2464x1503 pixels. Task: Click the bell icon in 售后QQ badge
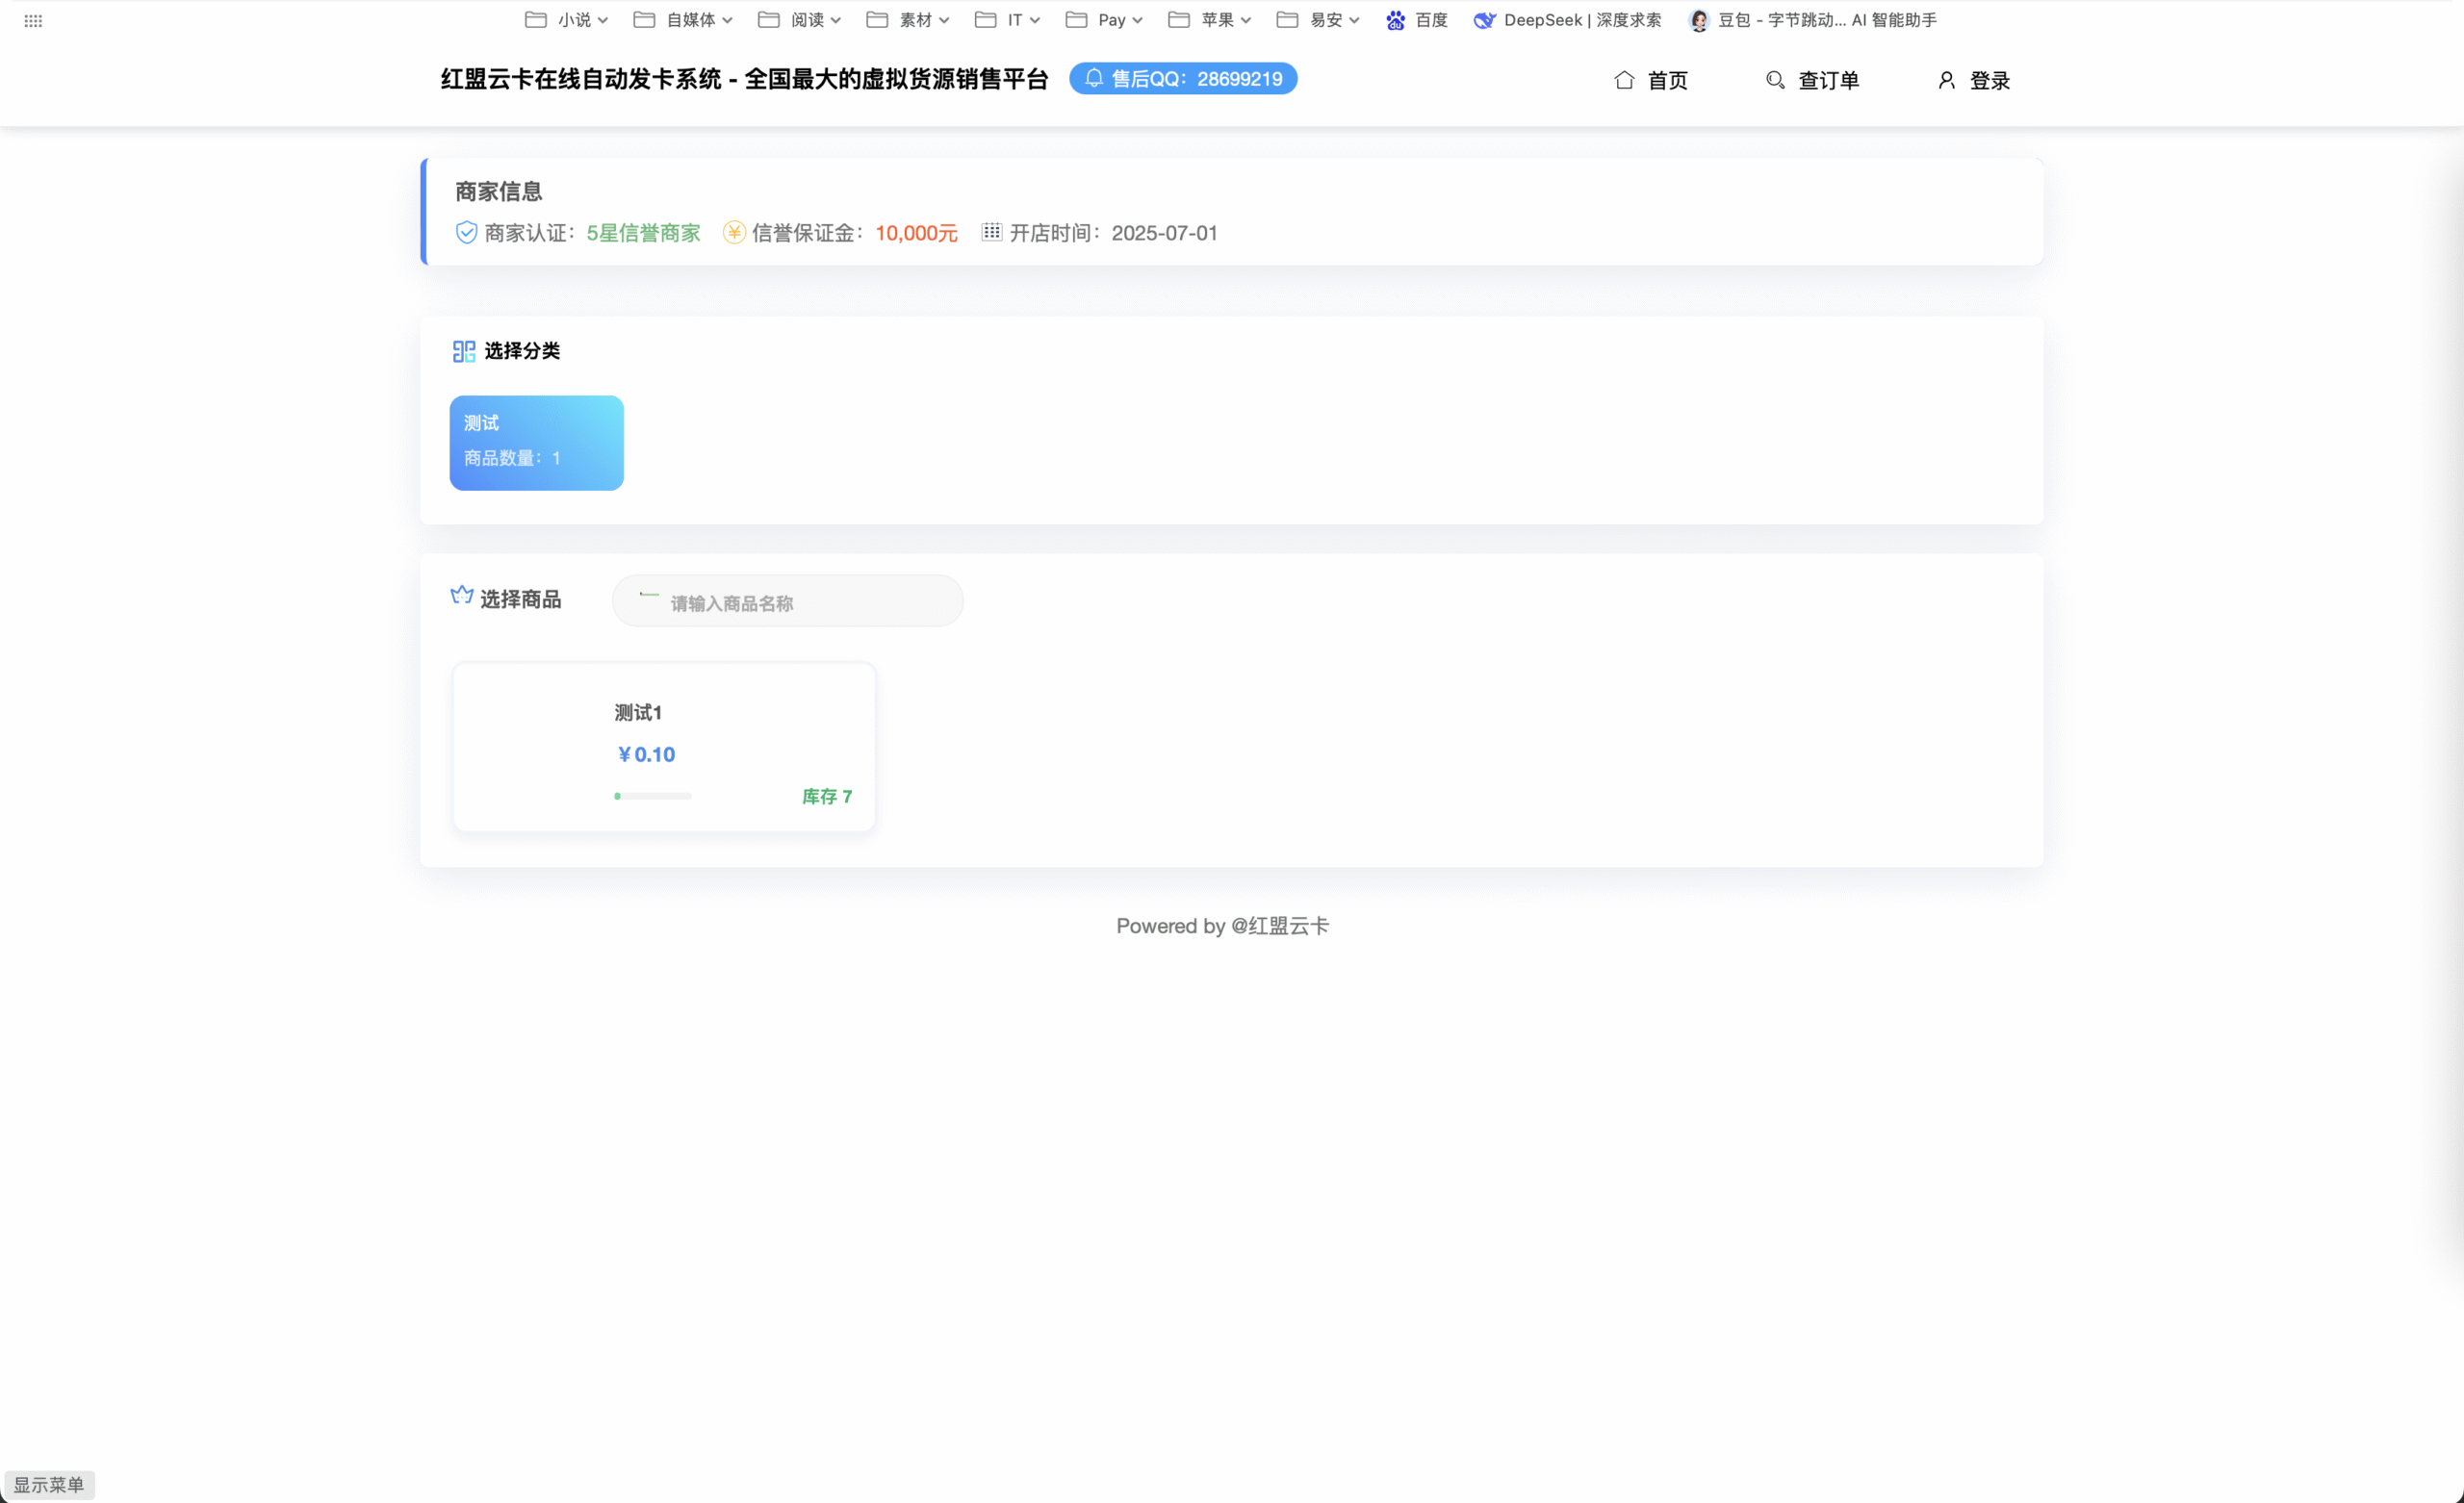[x=1094, y=78]
